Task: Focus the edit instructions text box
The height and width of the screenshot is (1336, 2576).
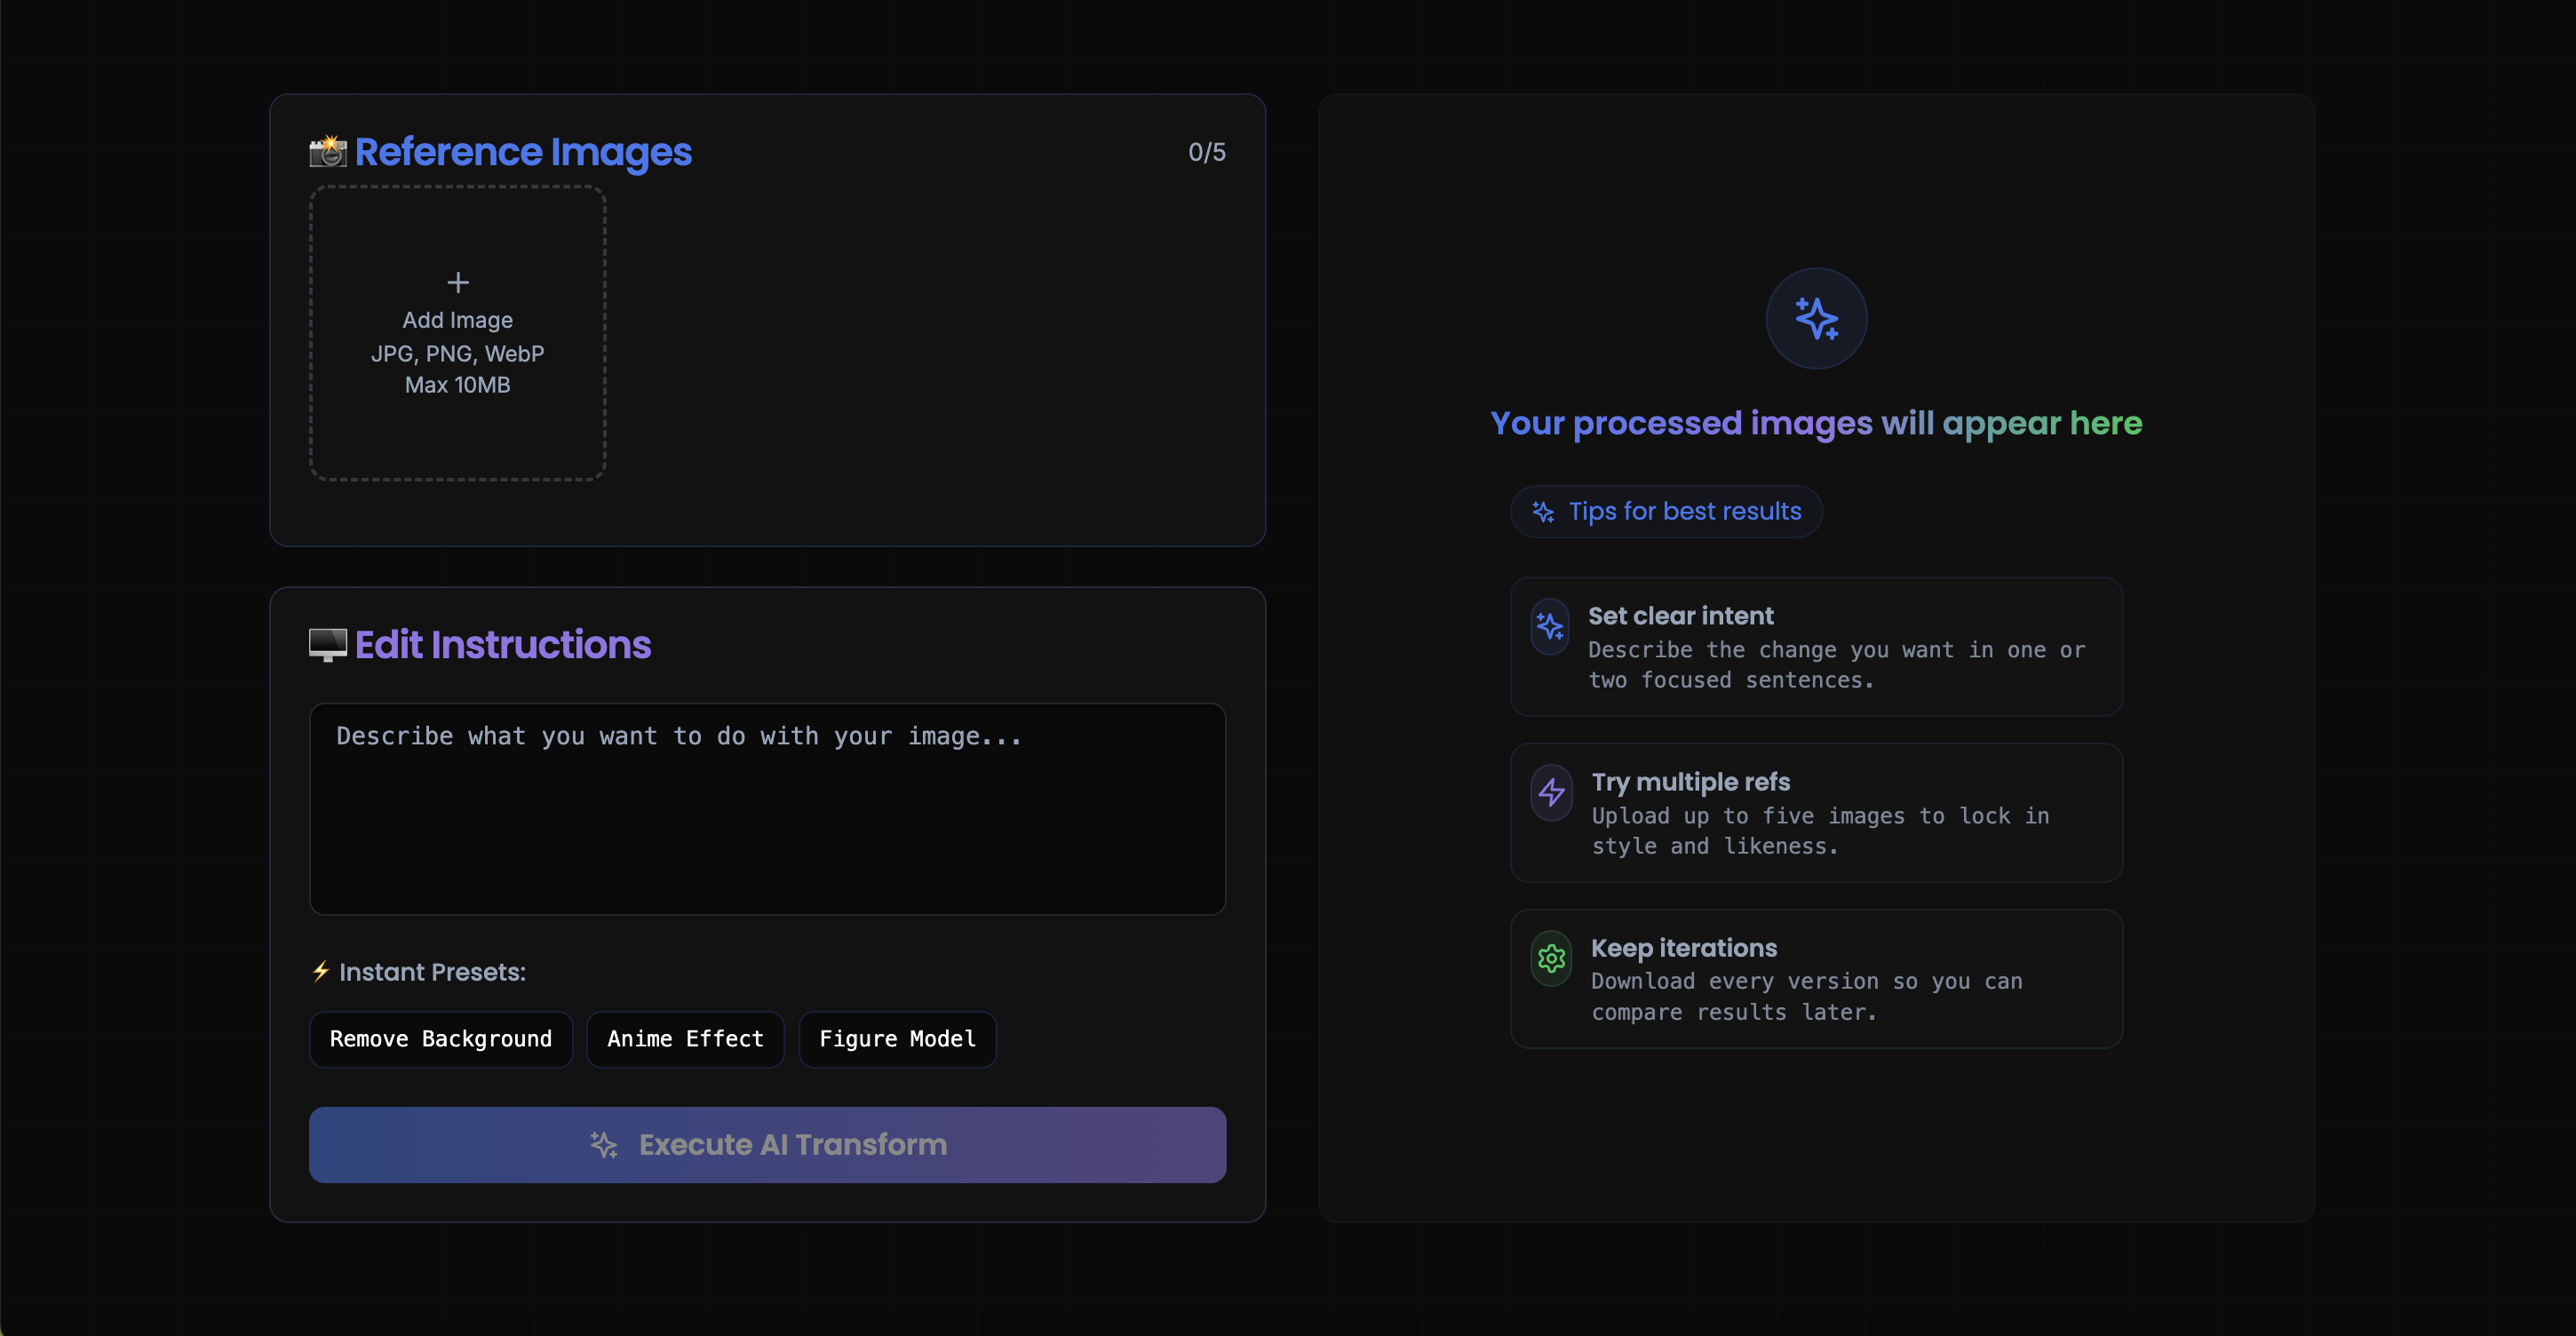Action: click(x=767, y=808)
